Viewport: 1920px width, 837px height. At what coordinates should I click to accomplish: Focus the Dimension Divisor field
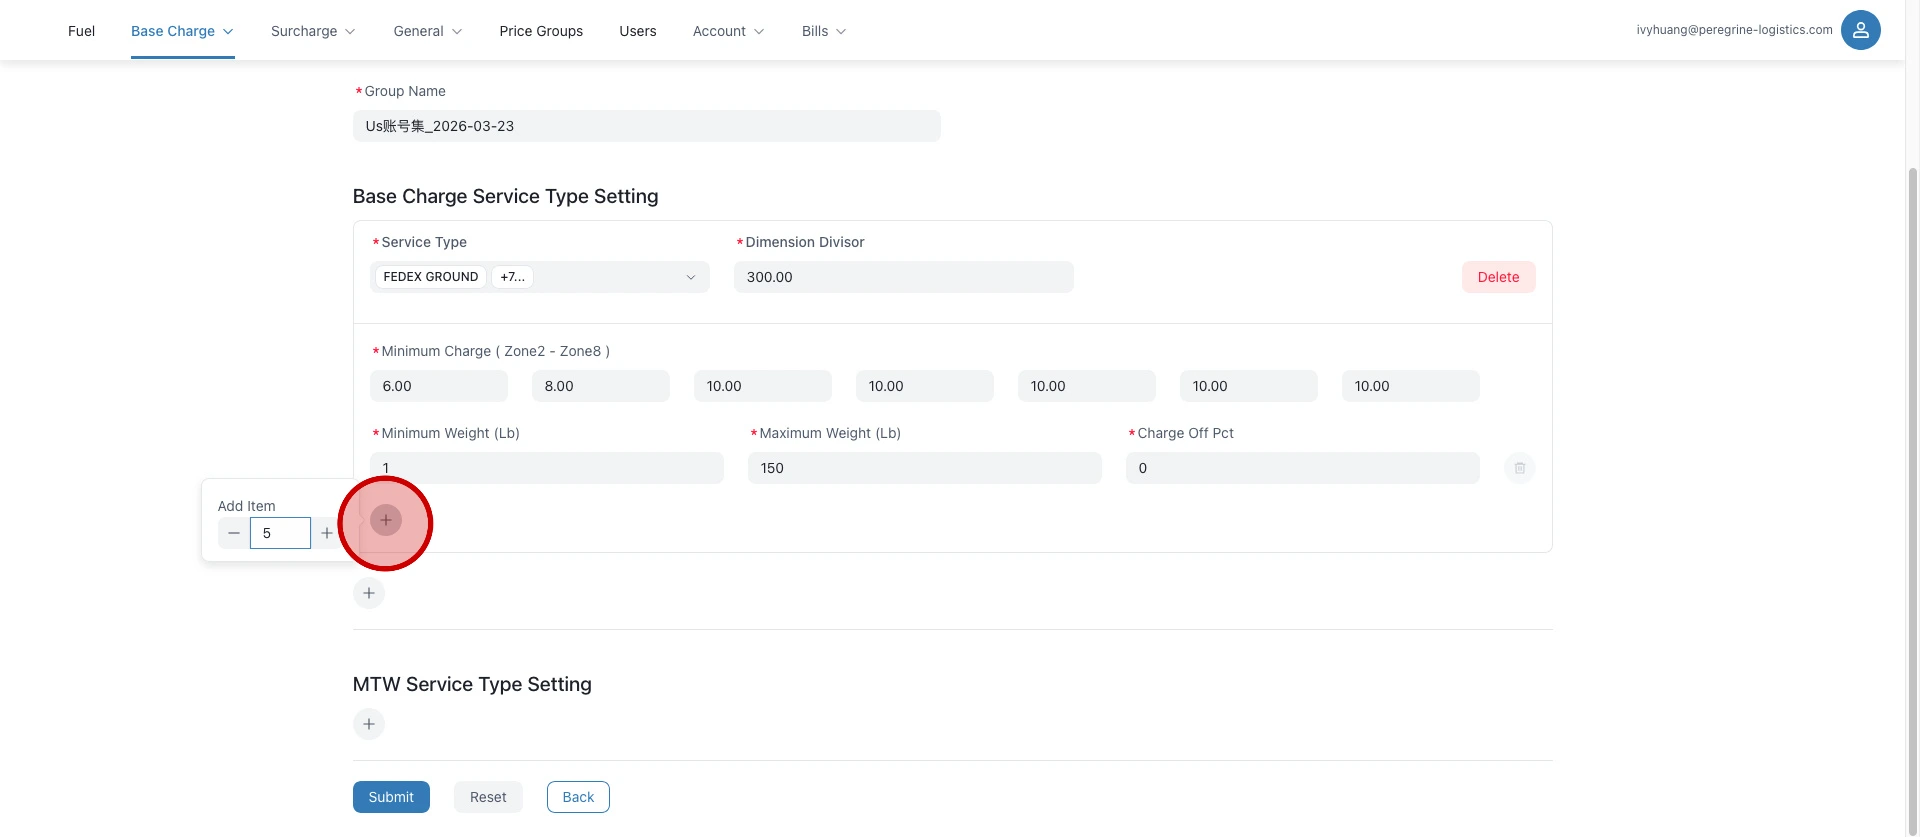pyautogui.click(x=903, y=277)
